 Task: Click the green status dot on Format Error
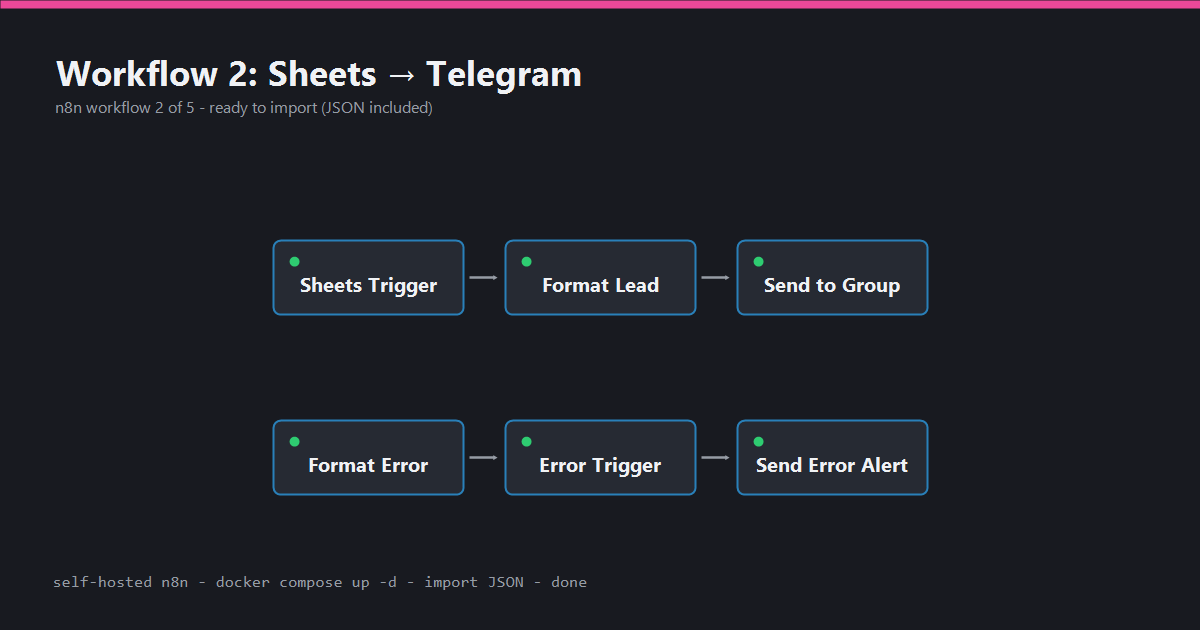tap(294, 442)
